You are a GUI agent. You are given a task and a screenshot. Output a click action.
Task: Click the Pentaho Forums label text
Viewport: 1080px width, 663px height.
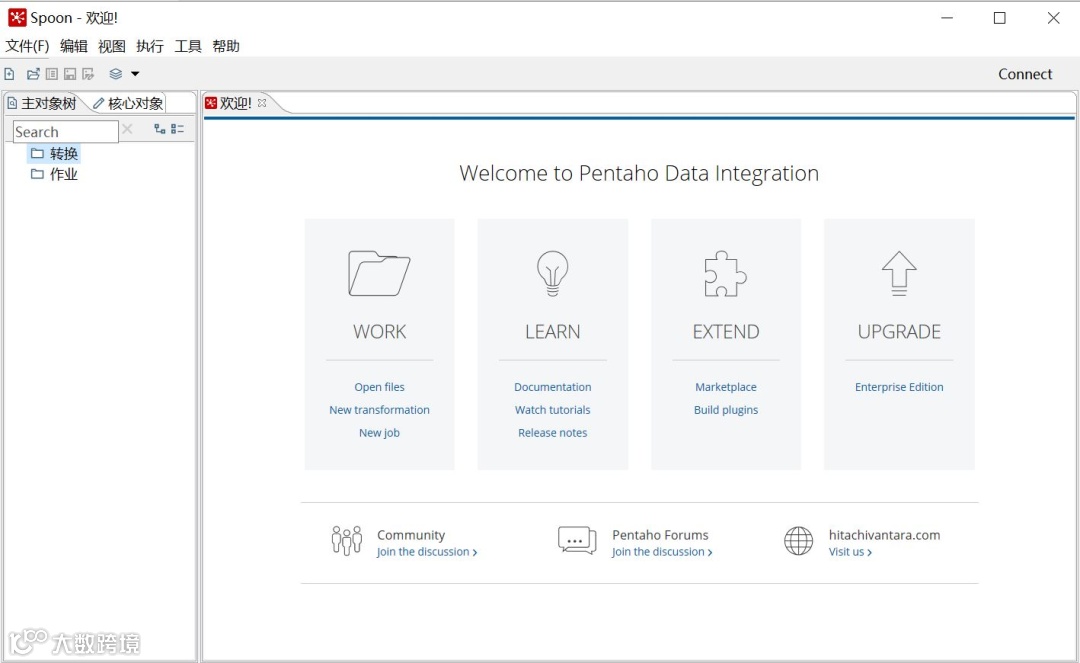[x=660, y=535]
